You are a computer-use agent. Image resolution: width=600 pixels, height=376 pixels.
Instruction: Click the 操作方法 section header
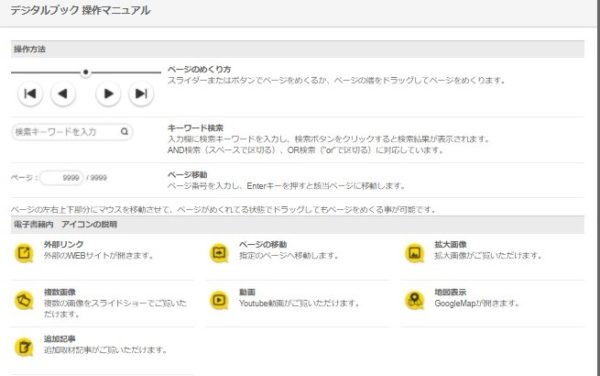[297, 49]
